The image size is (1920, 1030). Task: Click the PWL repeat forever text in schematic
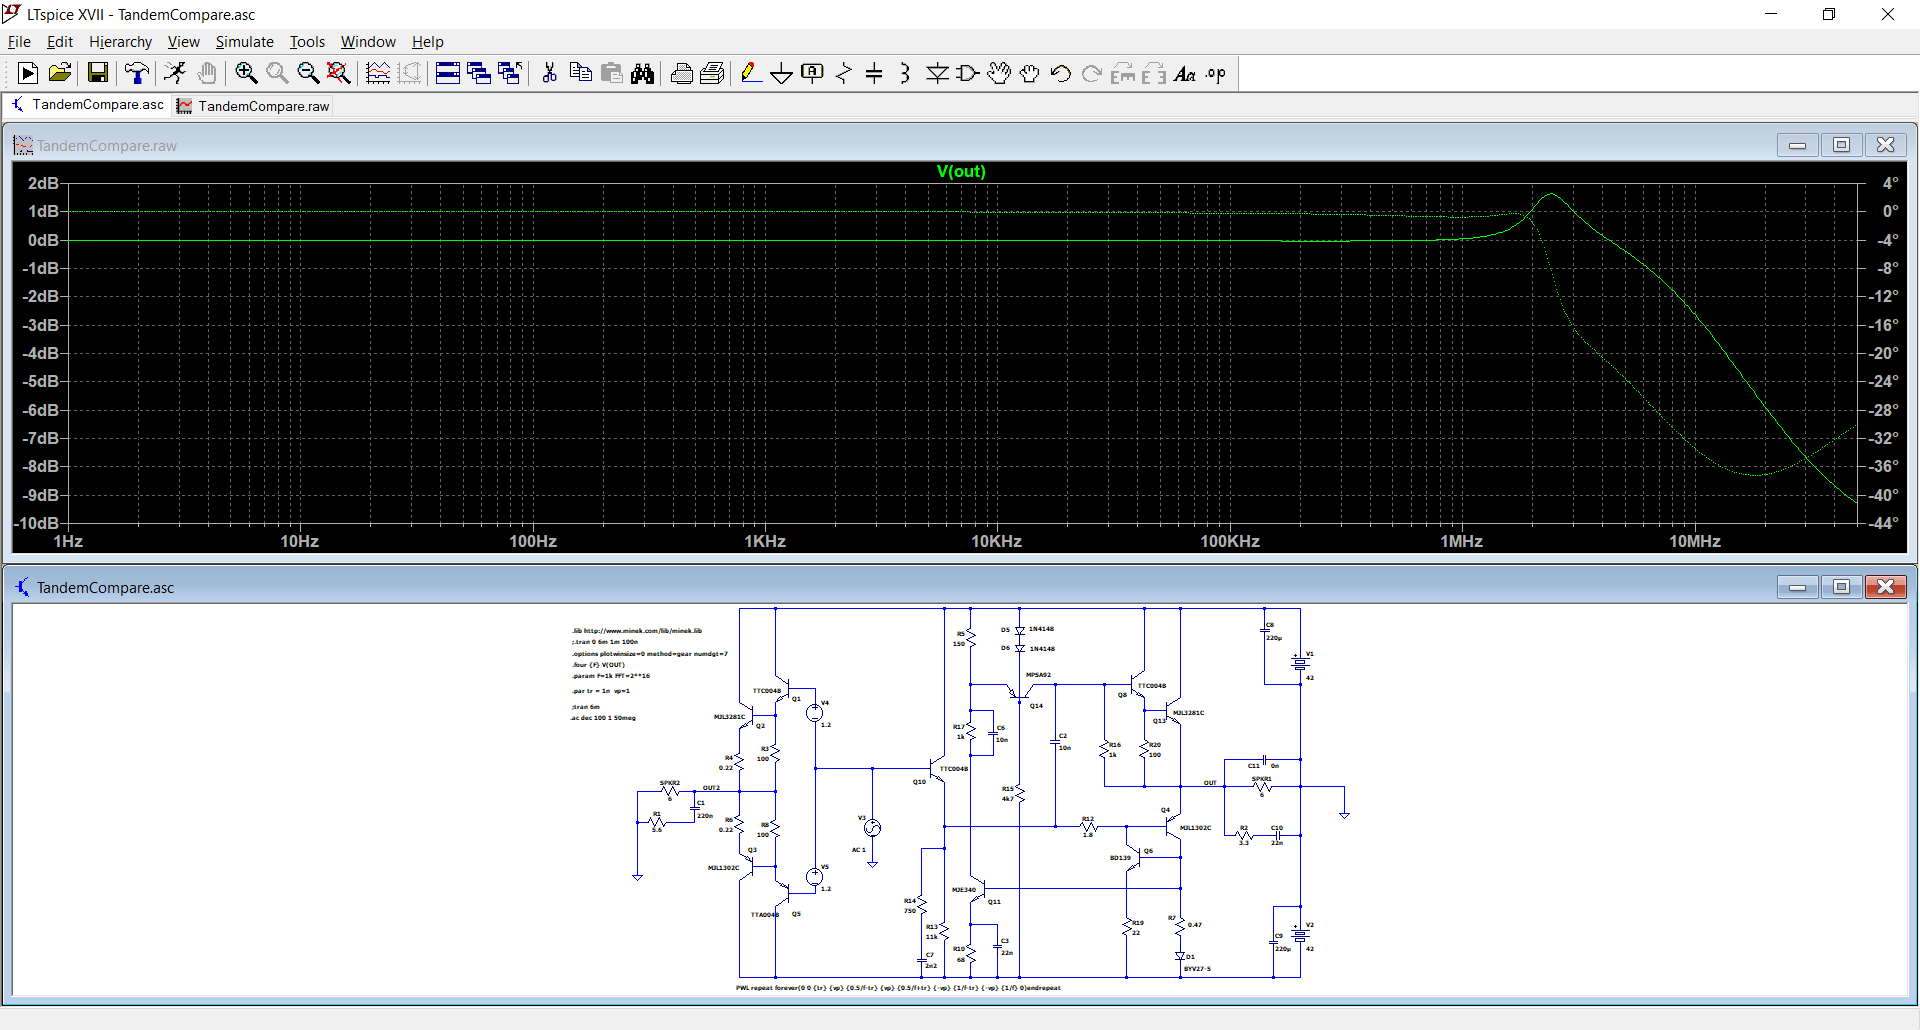[898, 988]
